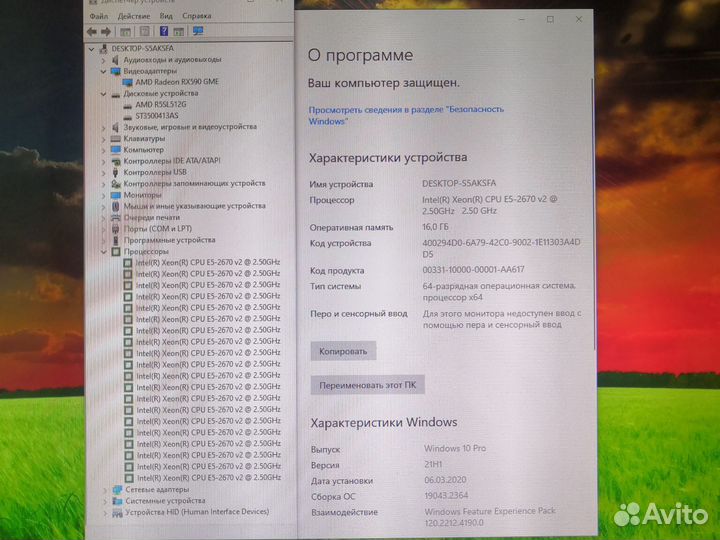Minimize the О программе settings window
Viewport: 720px width, 540px height.
(522, 20)
